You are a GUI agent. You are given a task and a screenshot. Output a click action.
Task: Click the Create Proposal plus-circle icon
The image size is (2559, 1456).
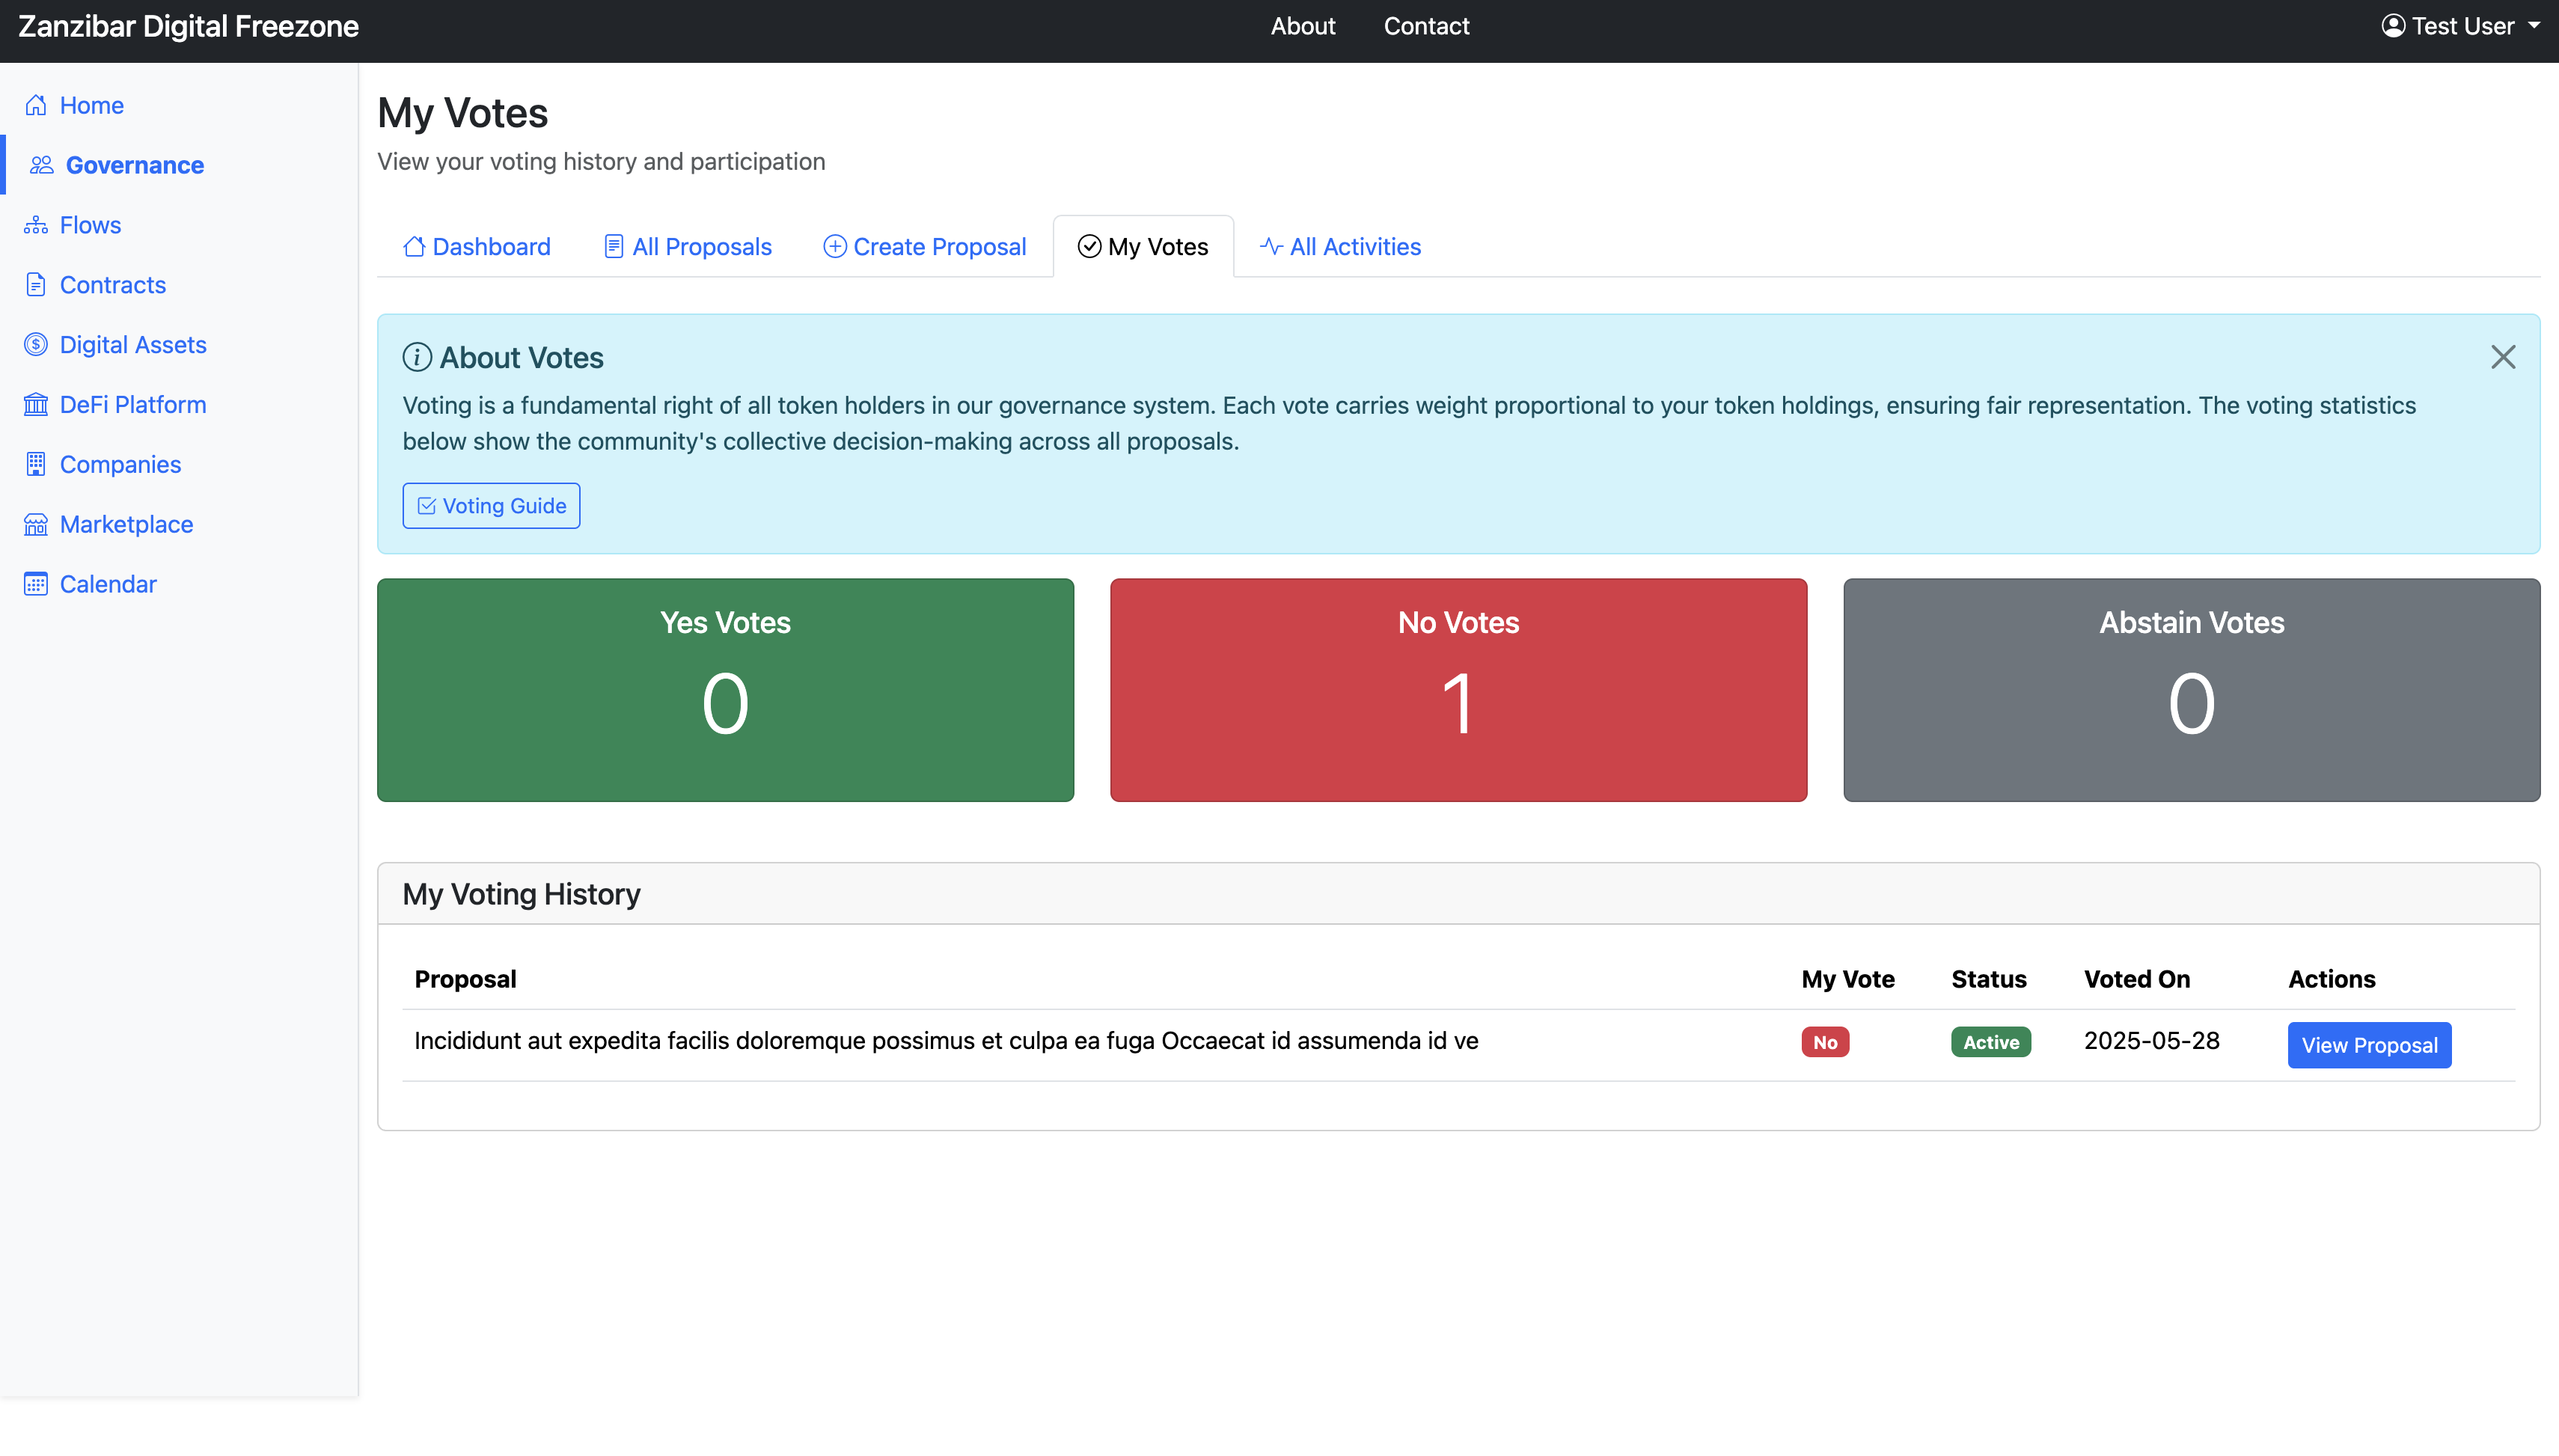click(834, 246)
